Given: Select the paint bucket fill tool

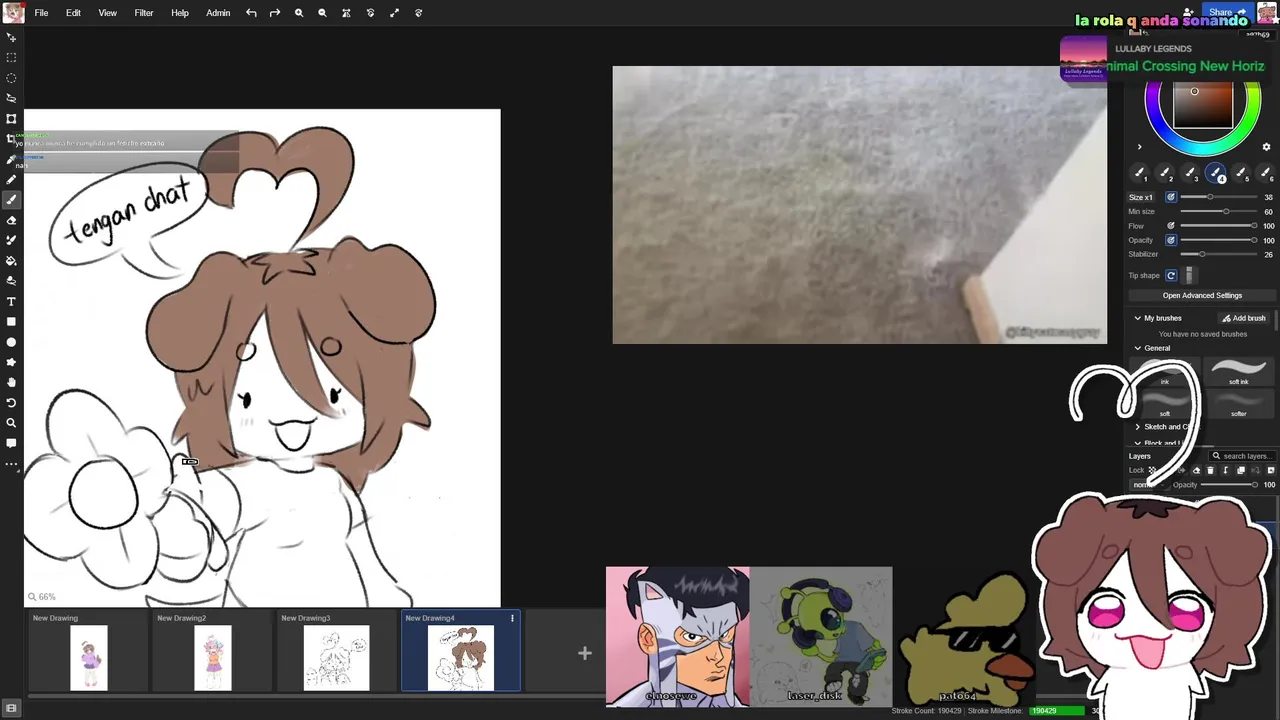Looking at the screenshot, I should click(x=11, y=261).
